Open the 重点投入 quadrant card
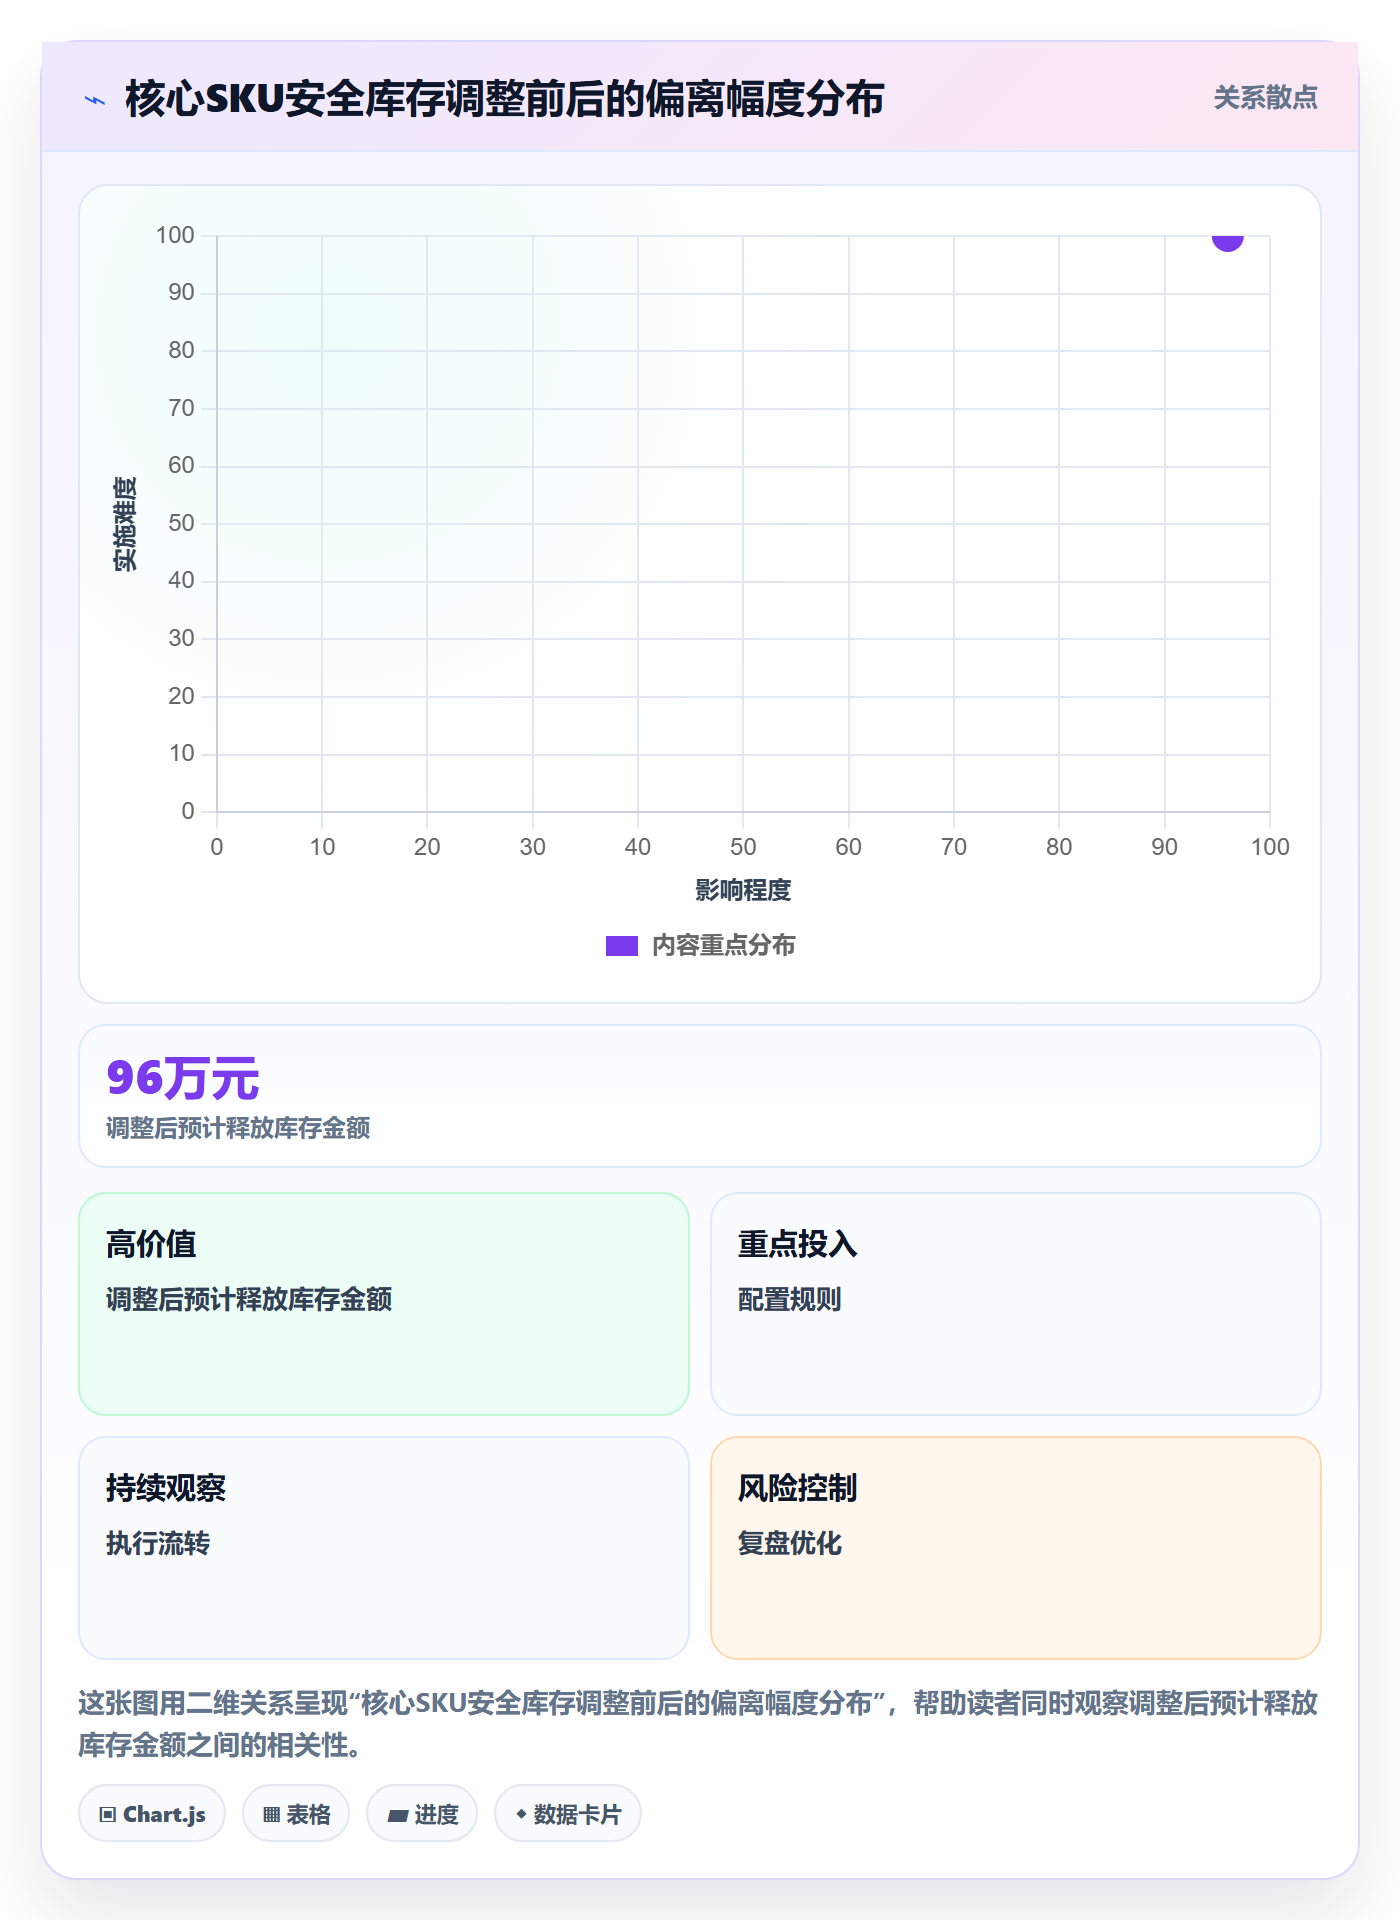 [1016, 1303]
